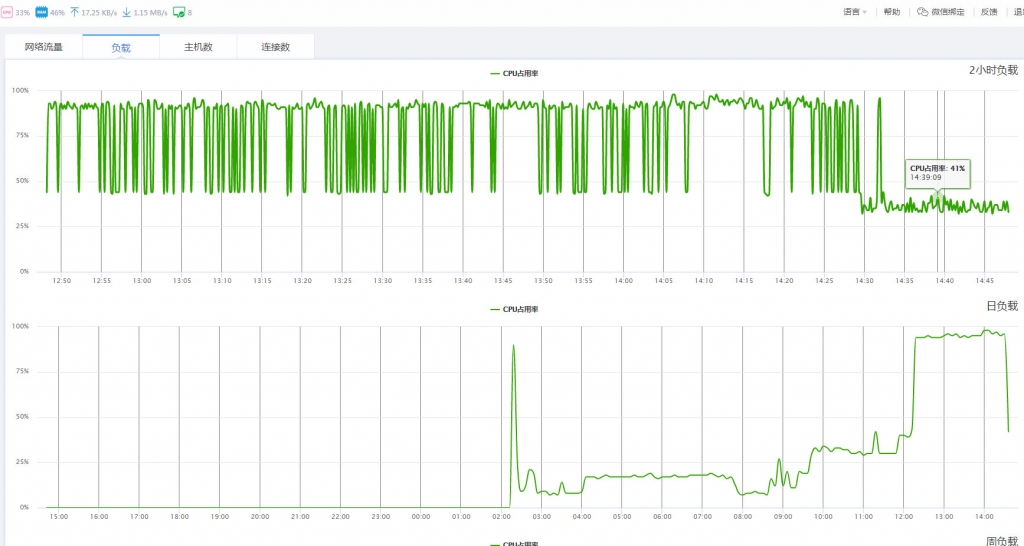Toggle CPU占用率 legend in 2-hour load chart
The height and width of the screenshot is (546, 1024).
tap(514, 73)
